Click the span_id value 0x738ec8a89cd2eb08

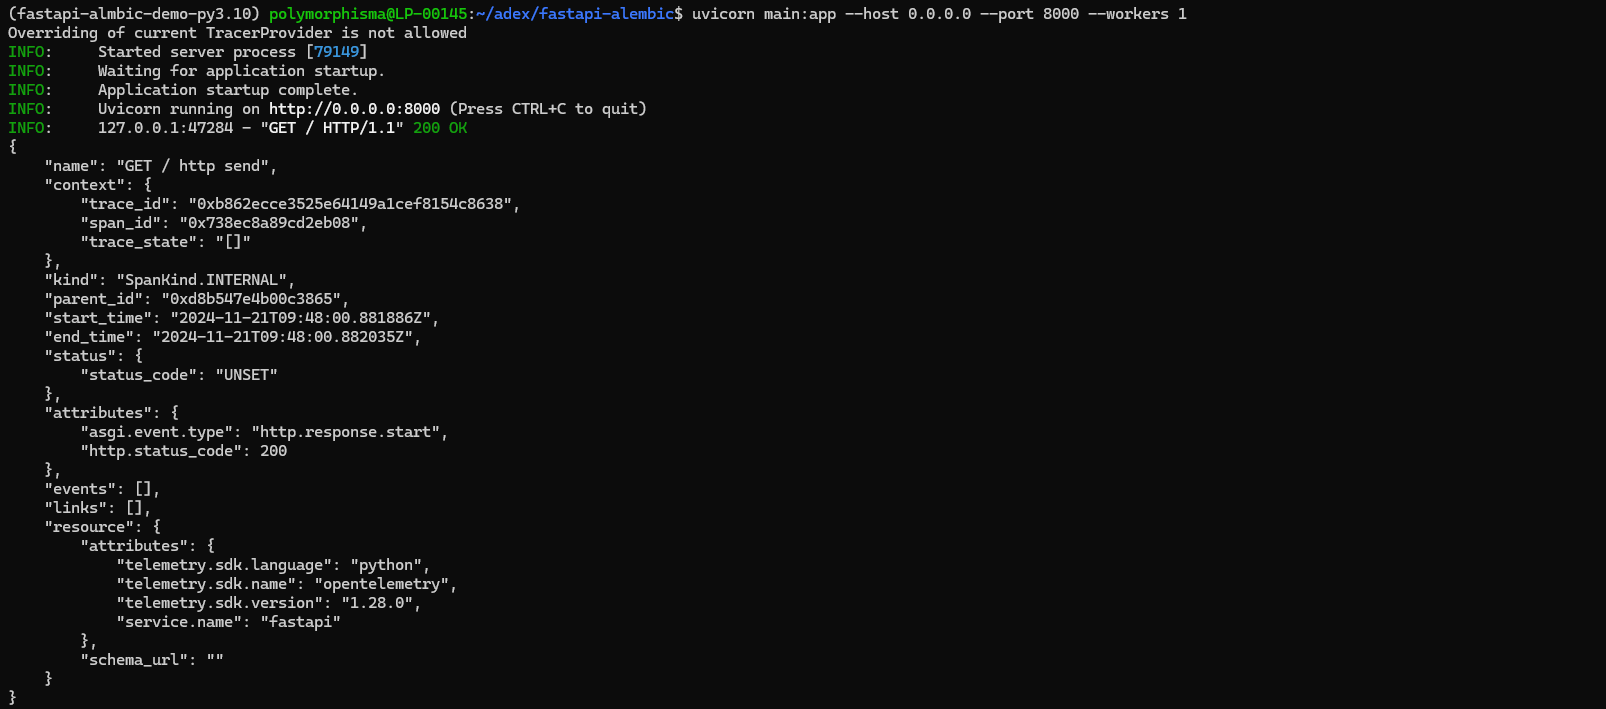269,223
